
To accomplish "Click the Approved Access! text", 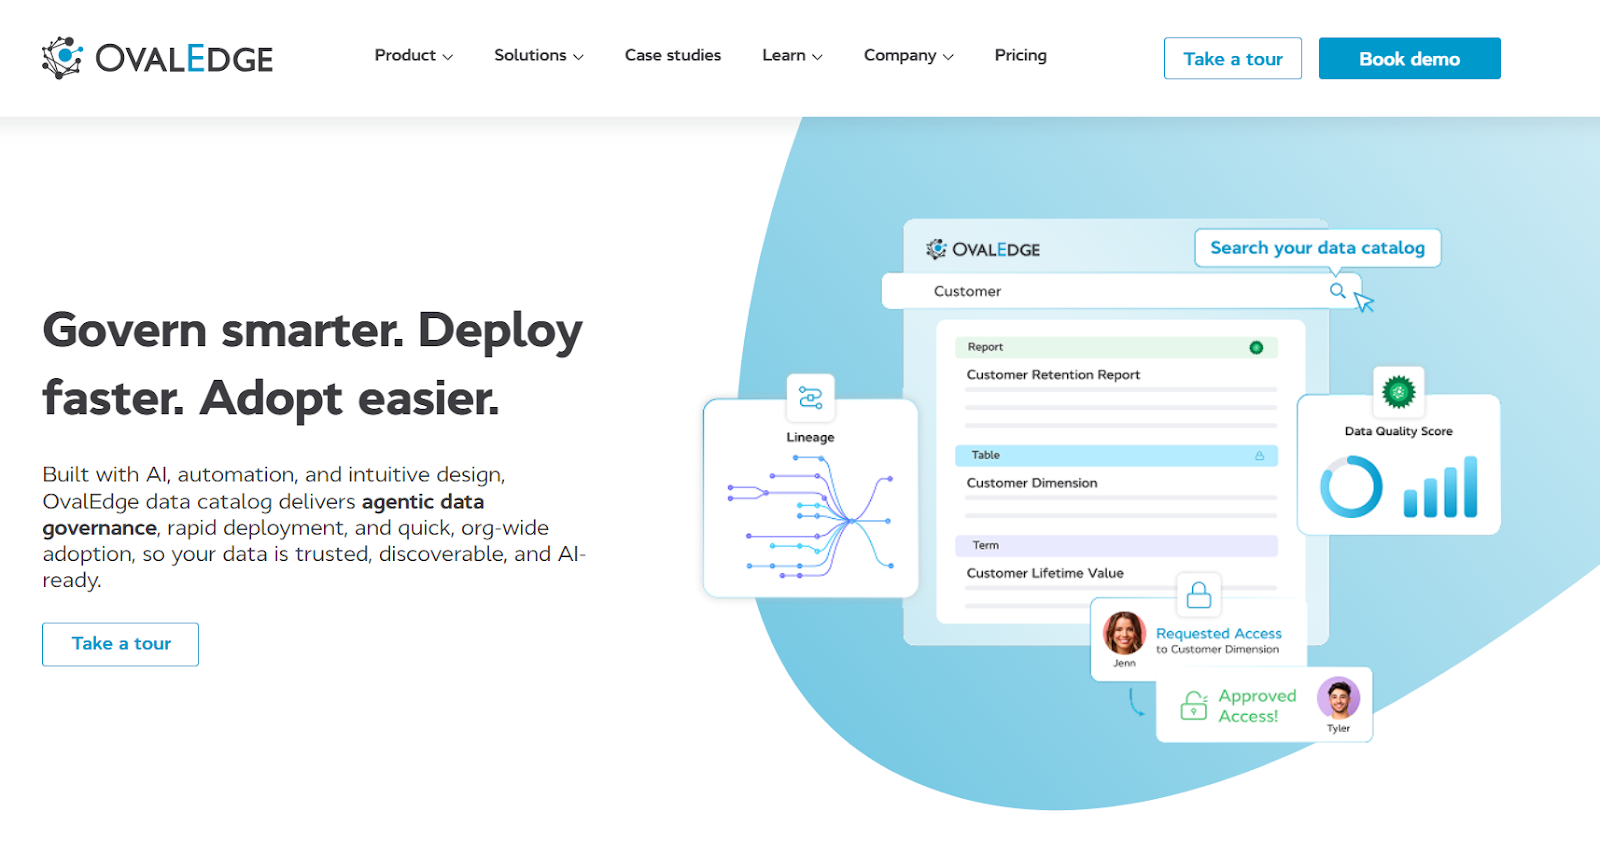I will [x=1257, y=705].
